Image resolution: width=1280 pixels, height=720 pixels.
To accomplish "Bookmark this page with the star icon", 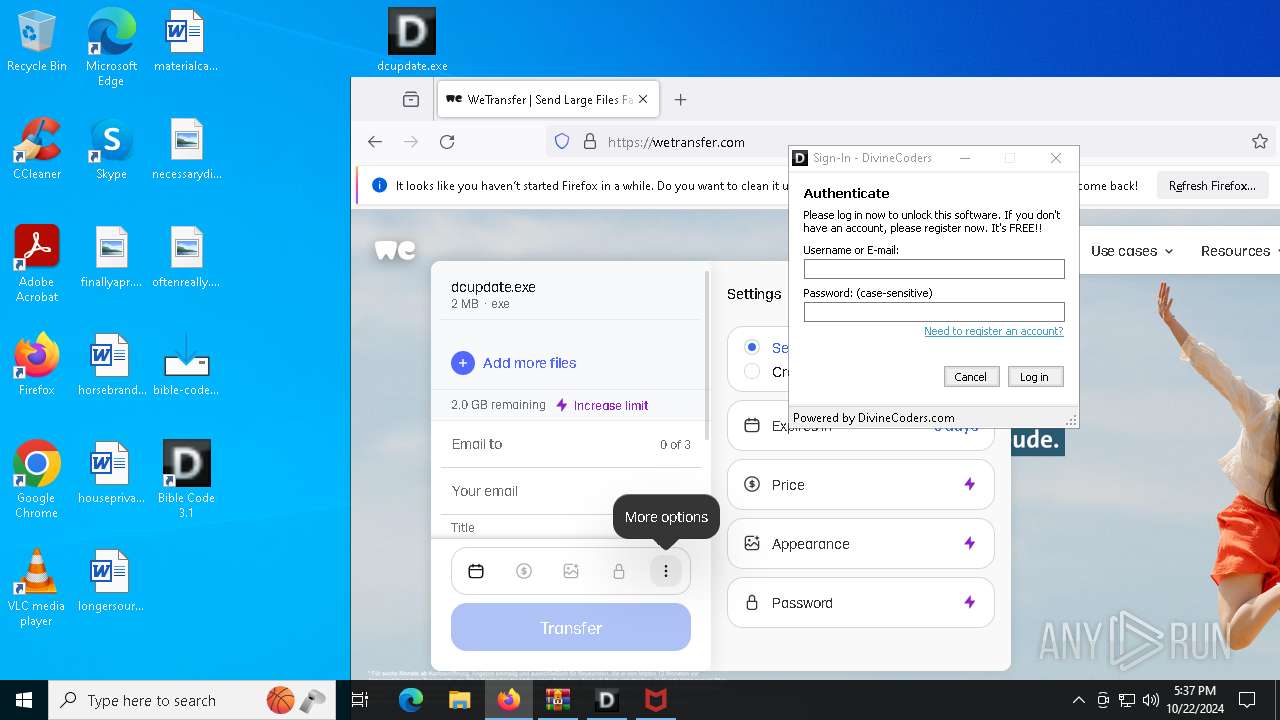I will (1260, 142).
